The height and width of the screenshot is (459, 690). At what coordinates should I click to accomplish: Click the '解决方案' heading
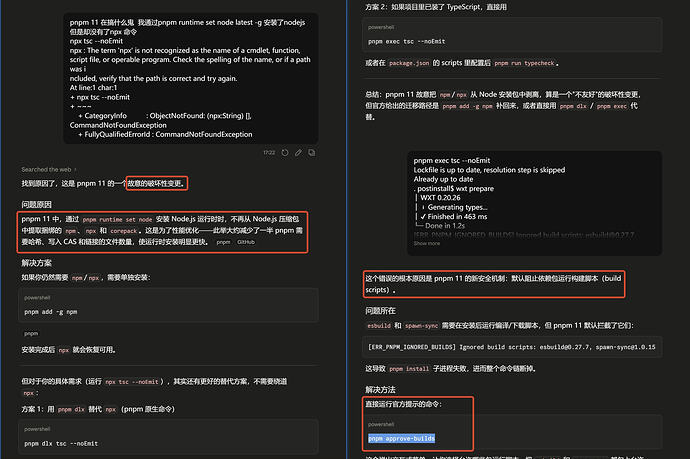(37, 263)
